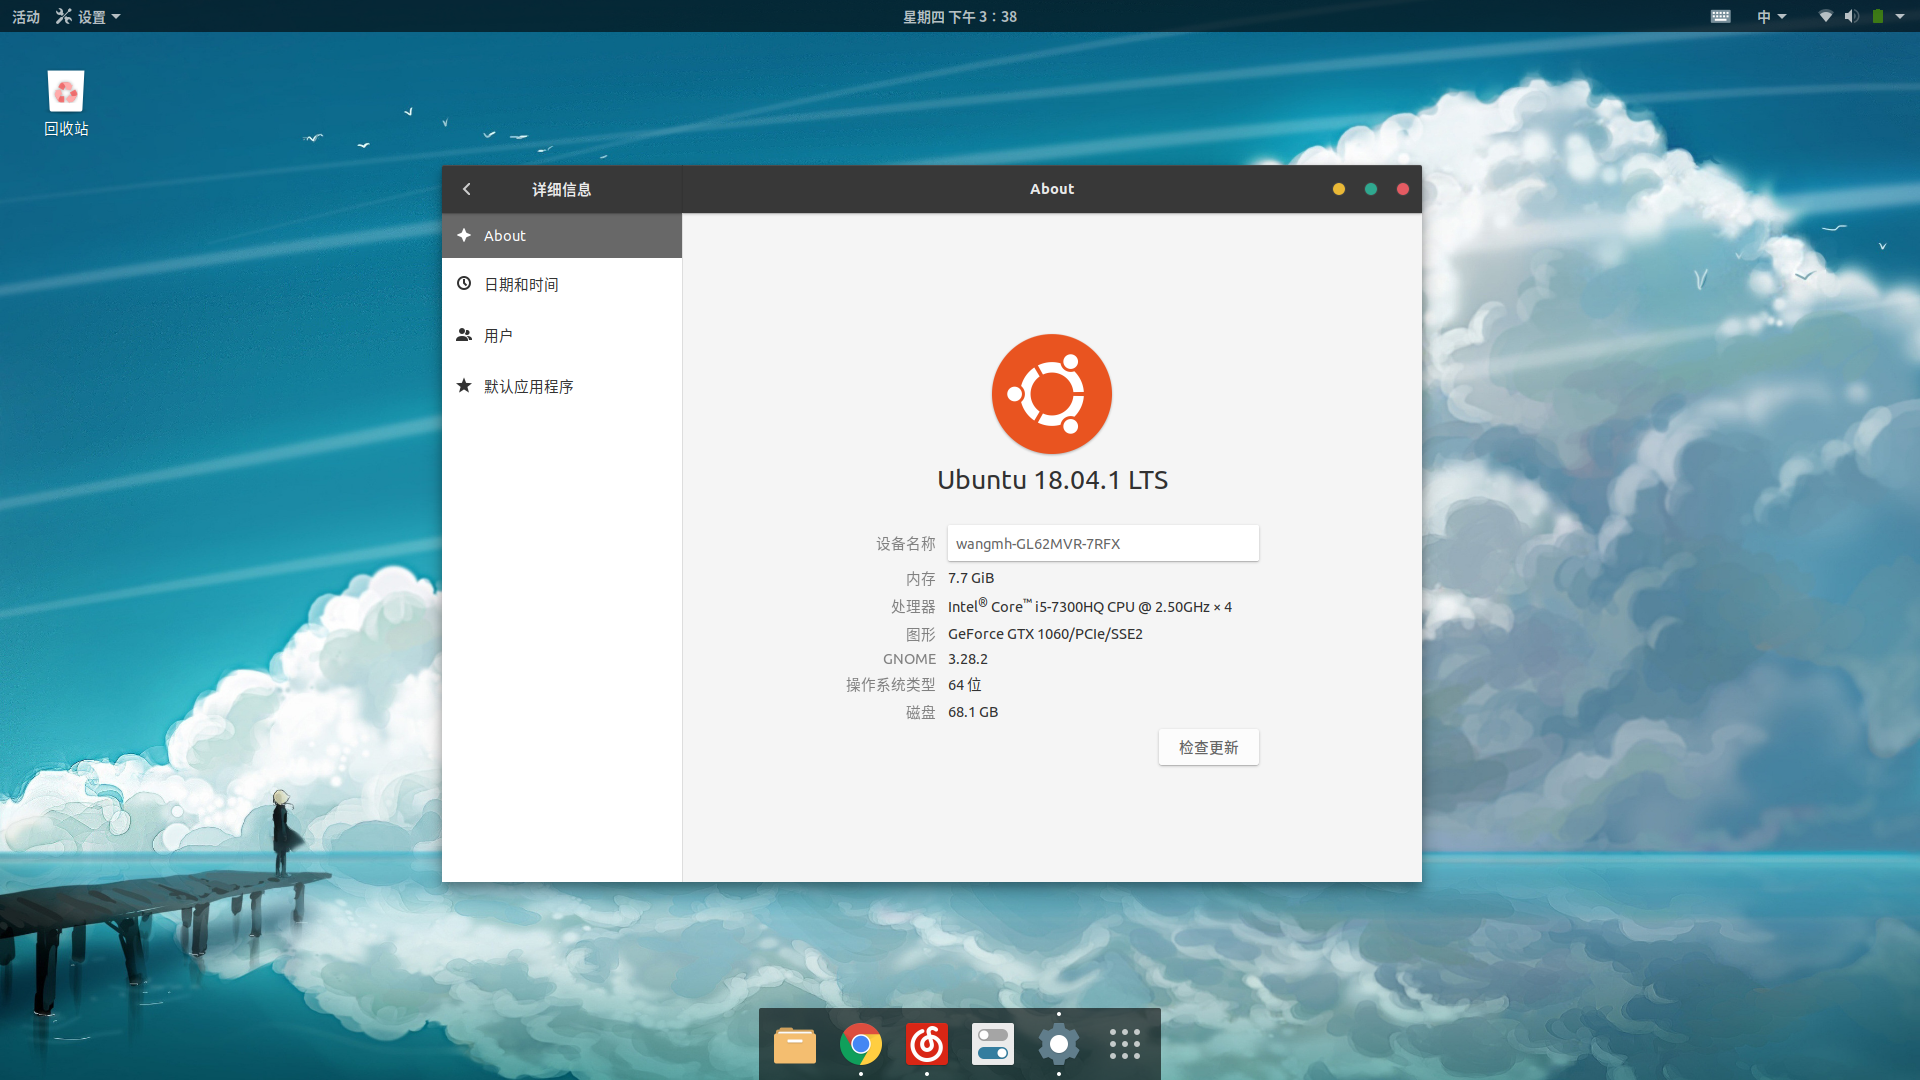Image resolution: width=1920 pixels, height=1080 pixels.
Task: Open 默认应用程序 settings panel
Action: [562, 387]
